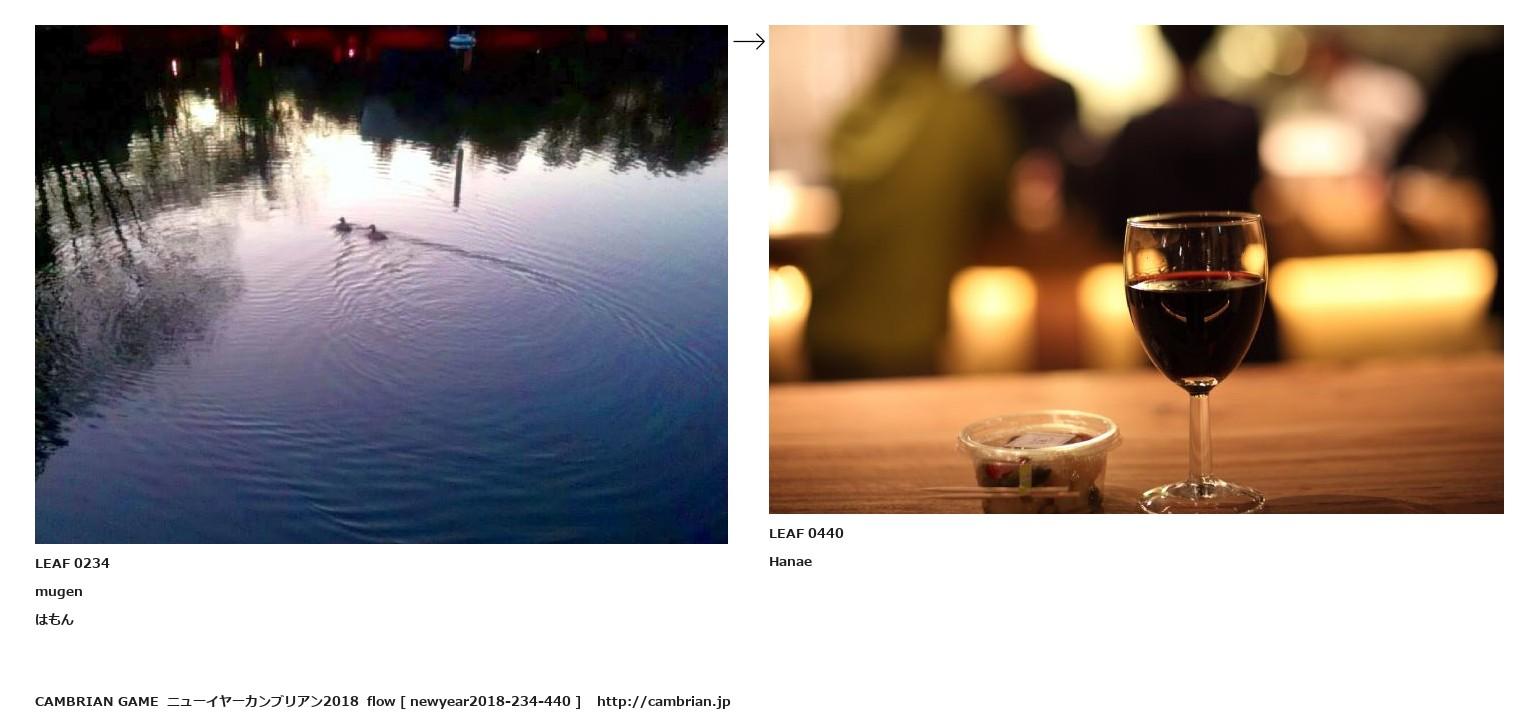
Task: Open the http://cambrian.jp link
Action: point(664,701)
